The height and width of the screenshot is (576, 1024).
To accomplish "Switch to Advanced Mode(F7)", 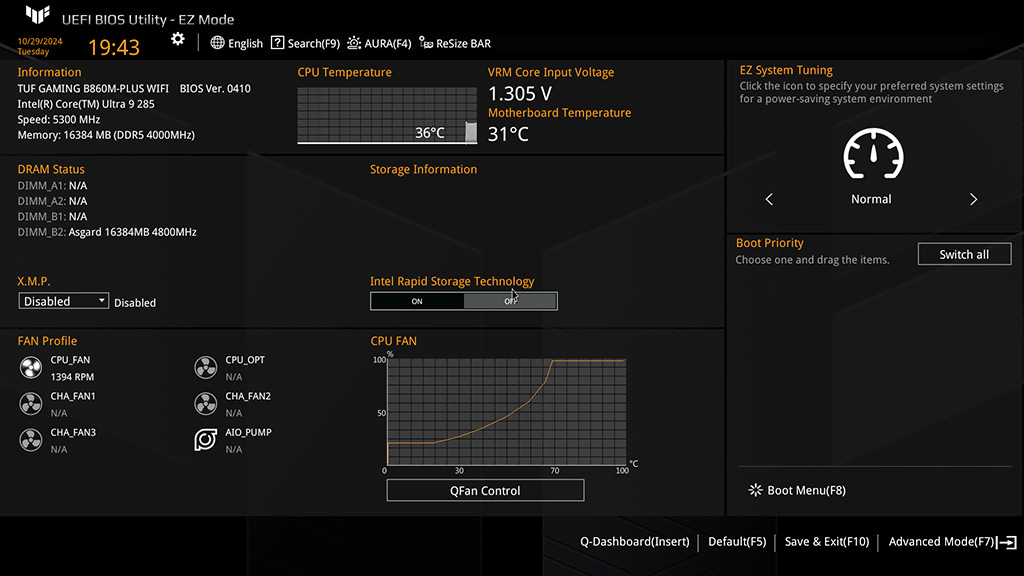I will (950, 542).
